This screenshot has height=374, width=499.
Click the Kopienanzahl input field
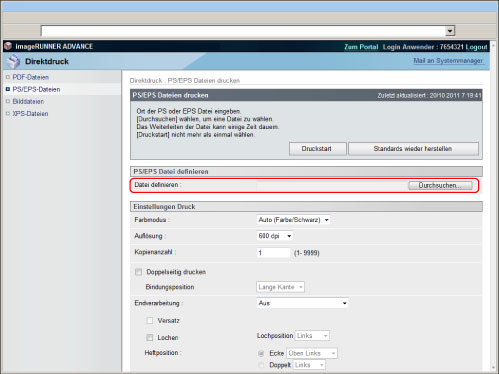(273, 253)
